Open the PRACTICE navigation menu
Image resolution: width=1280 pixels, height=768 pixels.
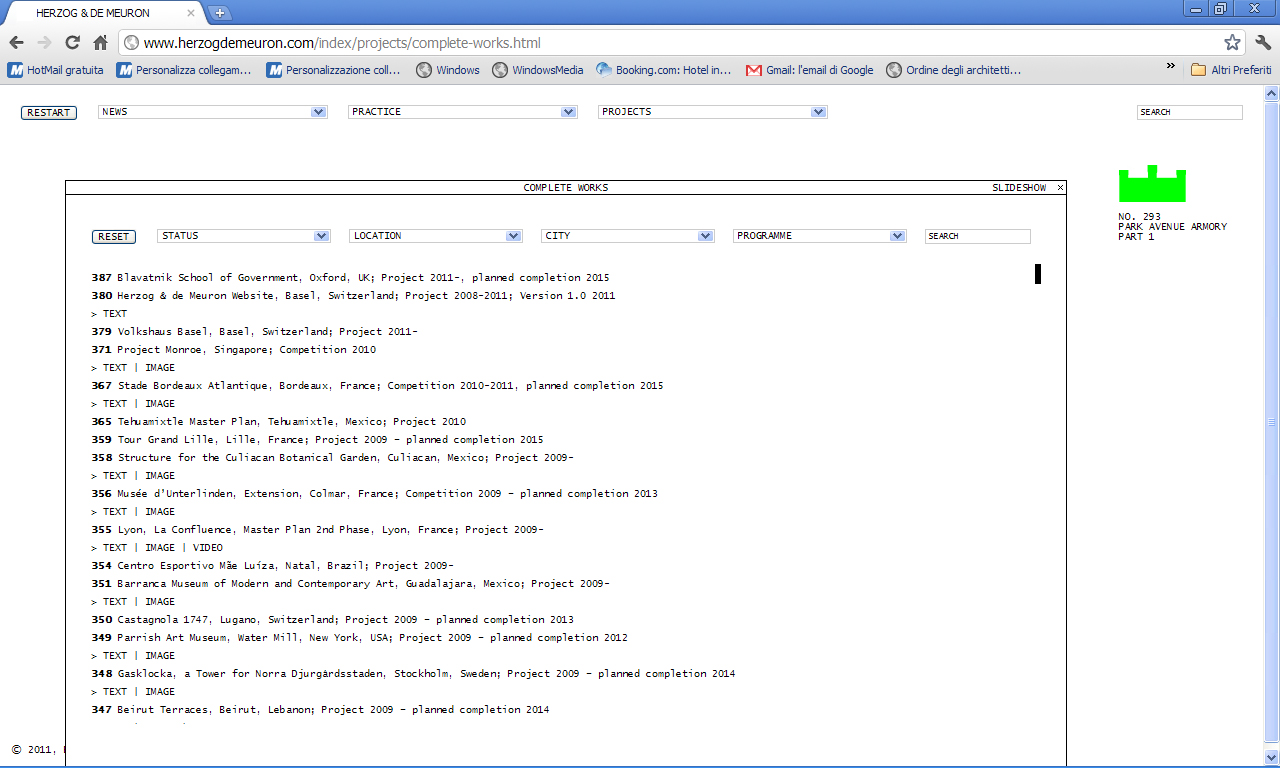(462, 112)
